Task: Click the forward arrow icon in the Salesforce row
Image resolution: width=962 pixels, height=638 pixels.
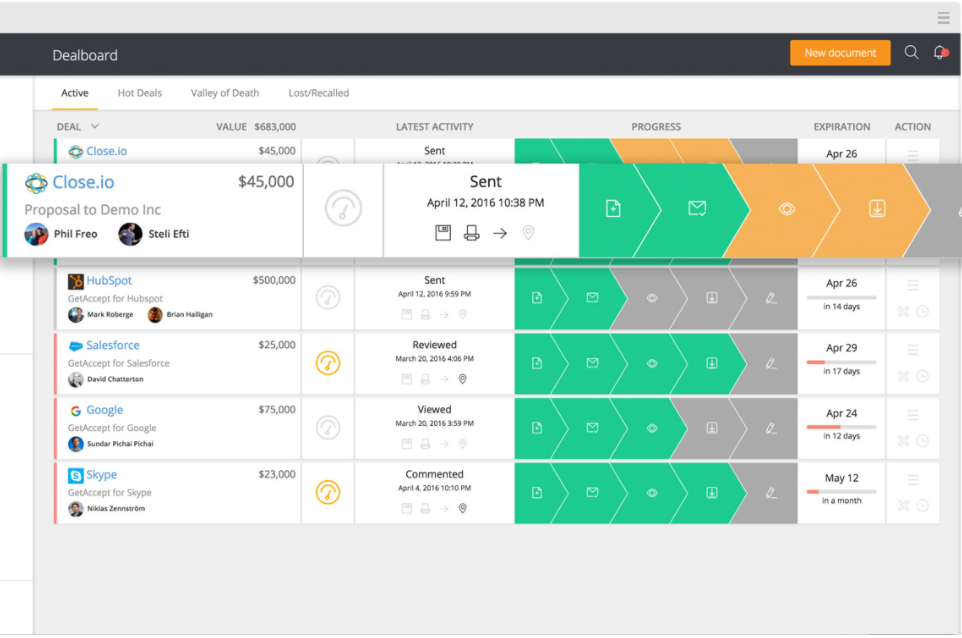Action: 444,379
